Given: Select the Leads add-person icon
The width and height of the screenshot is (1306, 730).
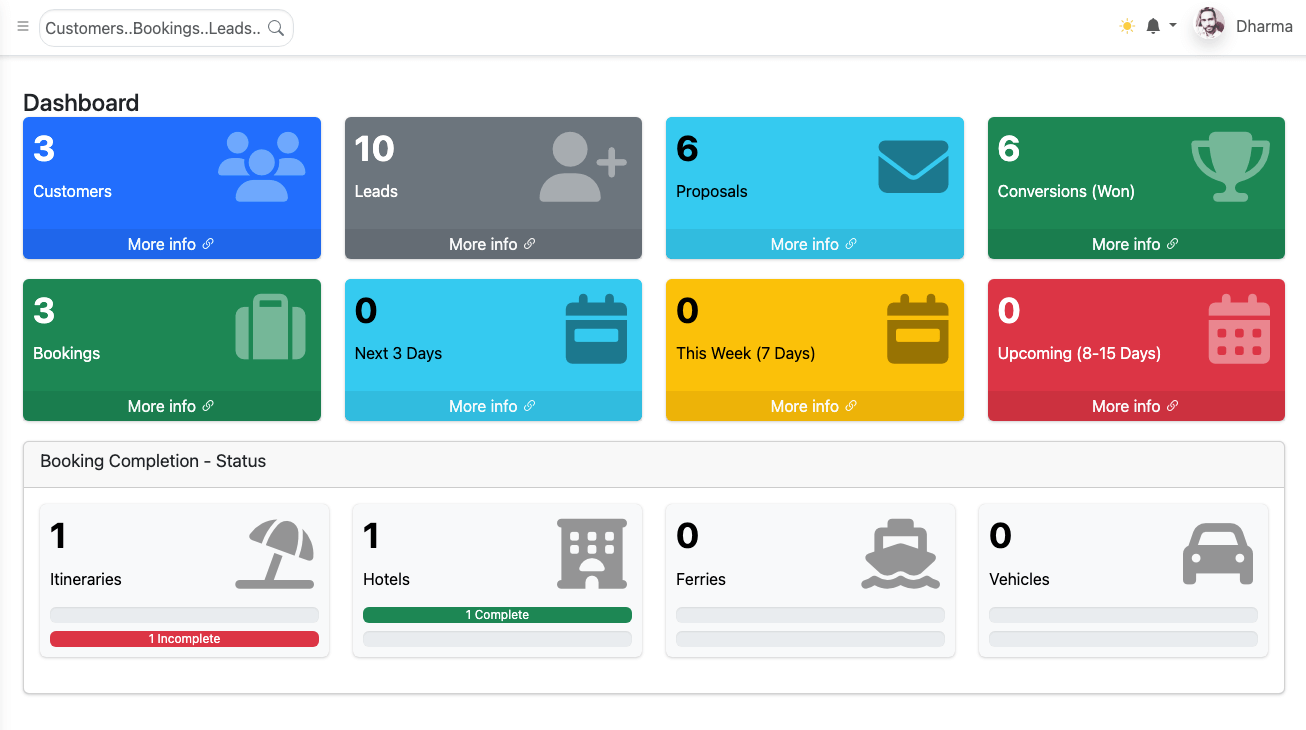Looking at the screenshot, I should click(583, 165).
